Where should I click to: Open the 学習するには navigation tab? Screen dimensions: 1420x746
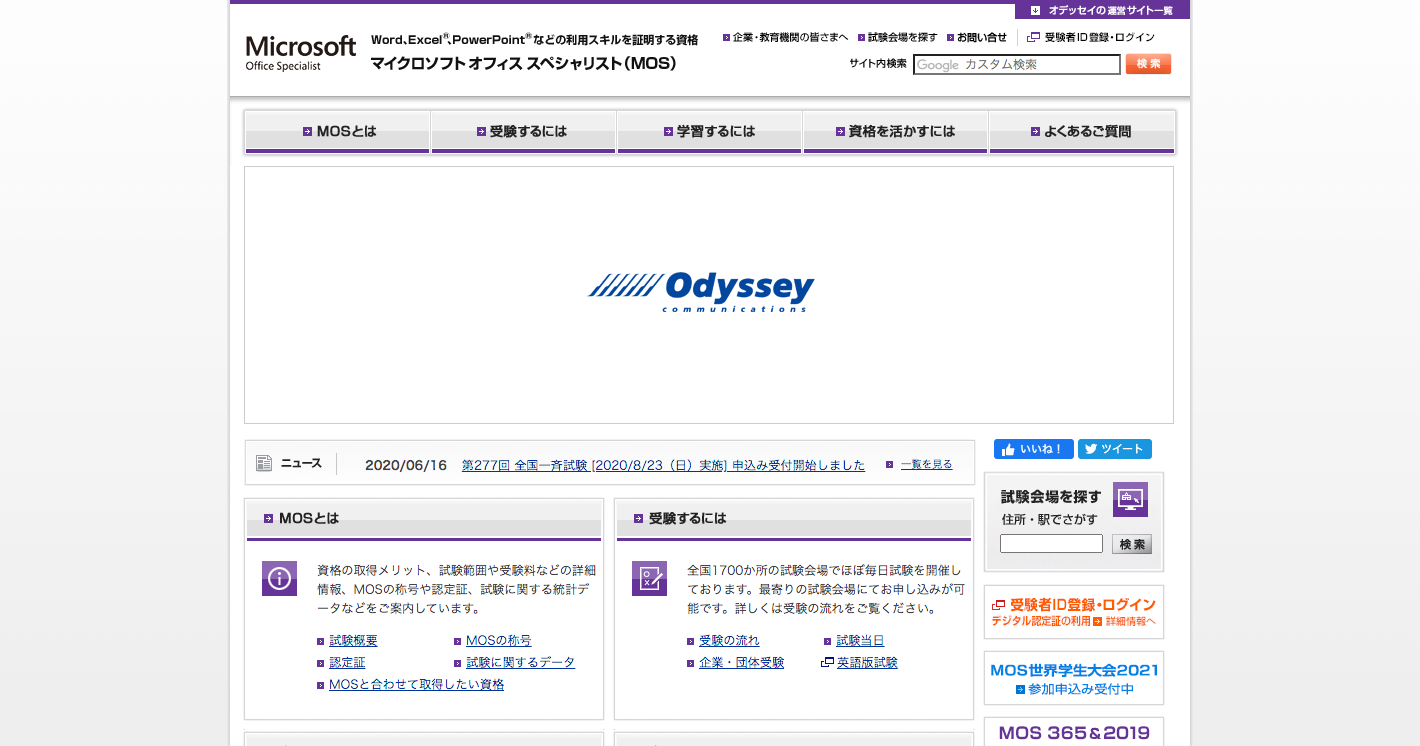(x=709, y=132)
